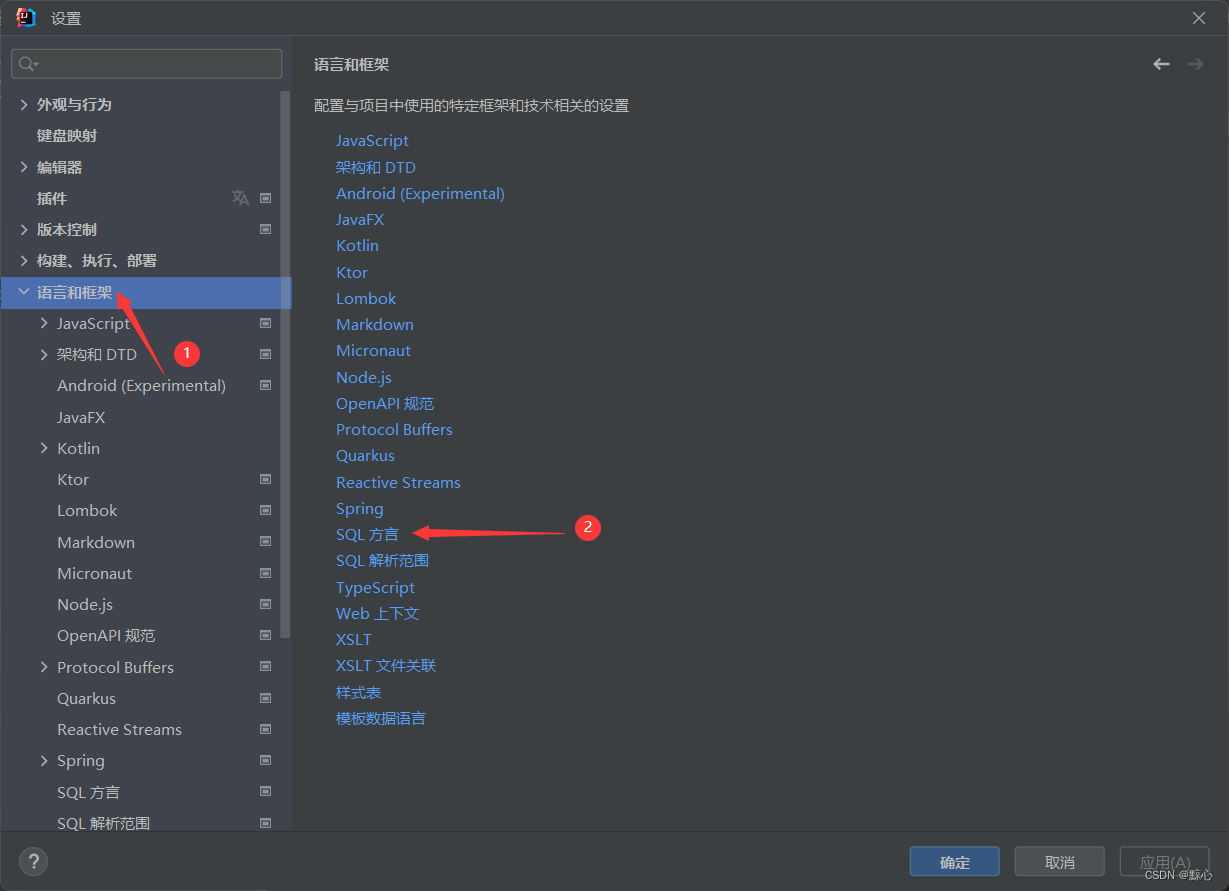Expand the 编辑器 section
The height and width of the screenshot is (891, 1229).
(24, 167)
